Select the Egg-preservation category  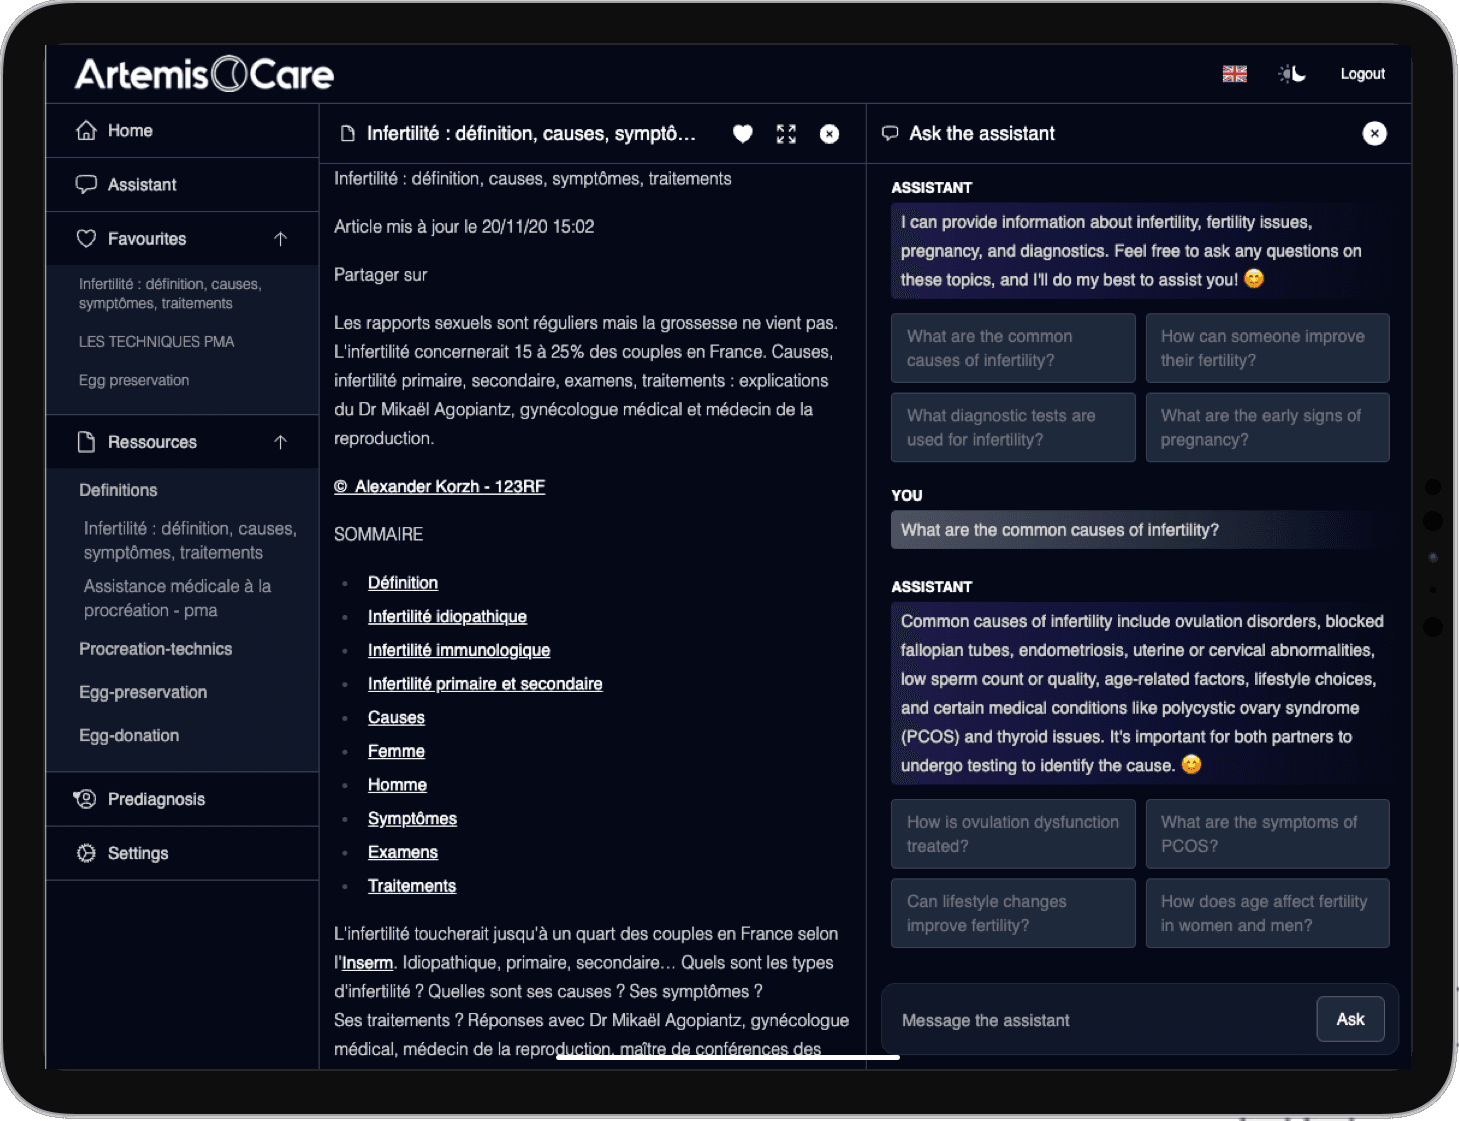(143, 692)
